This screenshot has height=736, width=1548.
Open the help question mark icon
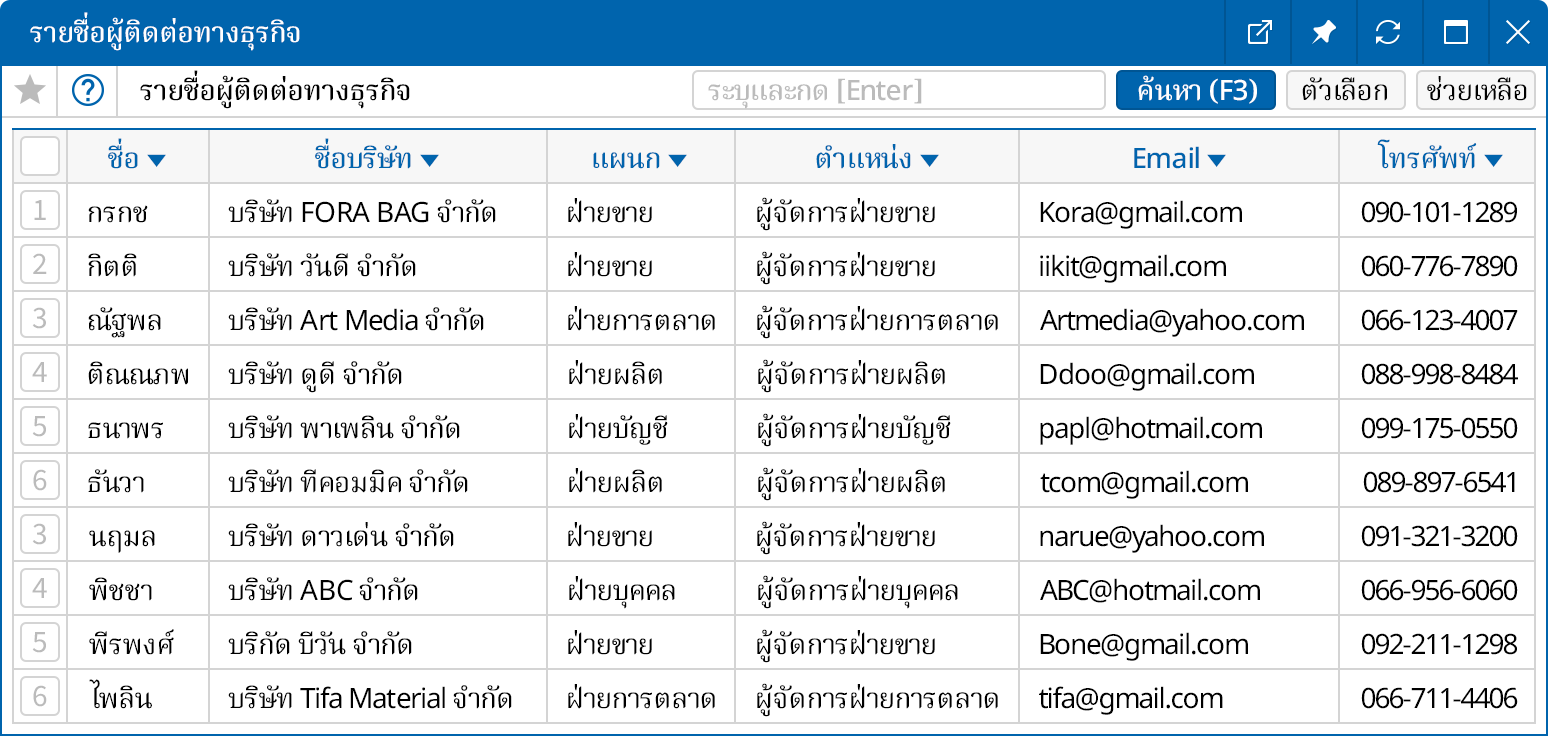point(88,91)
